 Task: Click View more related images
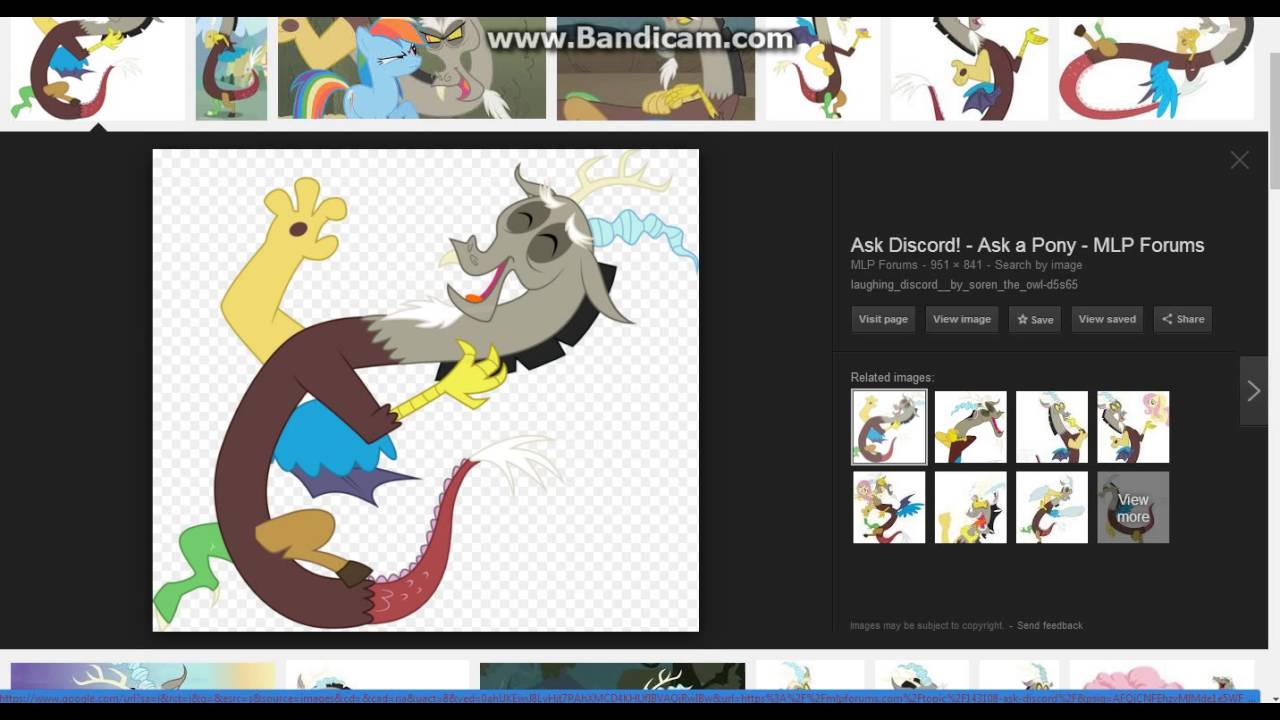[x=1133, y=508]
